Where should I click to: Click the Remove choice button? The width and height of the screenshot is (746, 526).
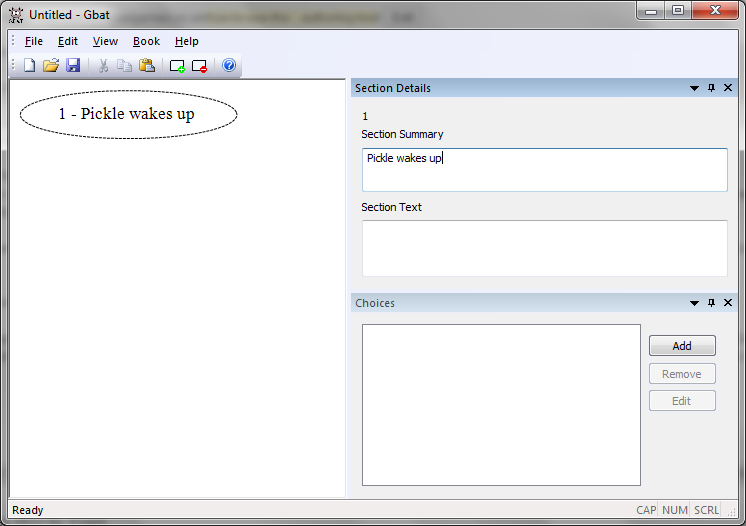(682, 374)
